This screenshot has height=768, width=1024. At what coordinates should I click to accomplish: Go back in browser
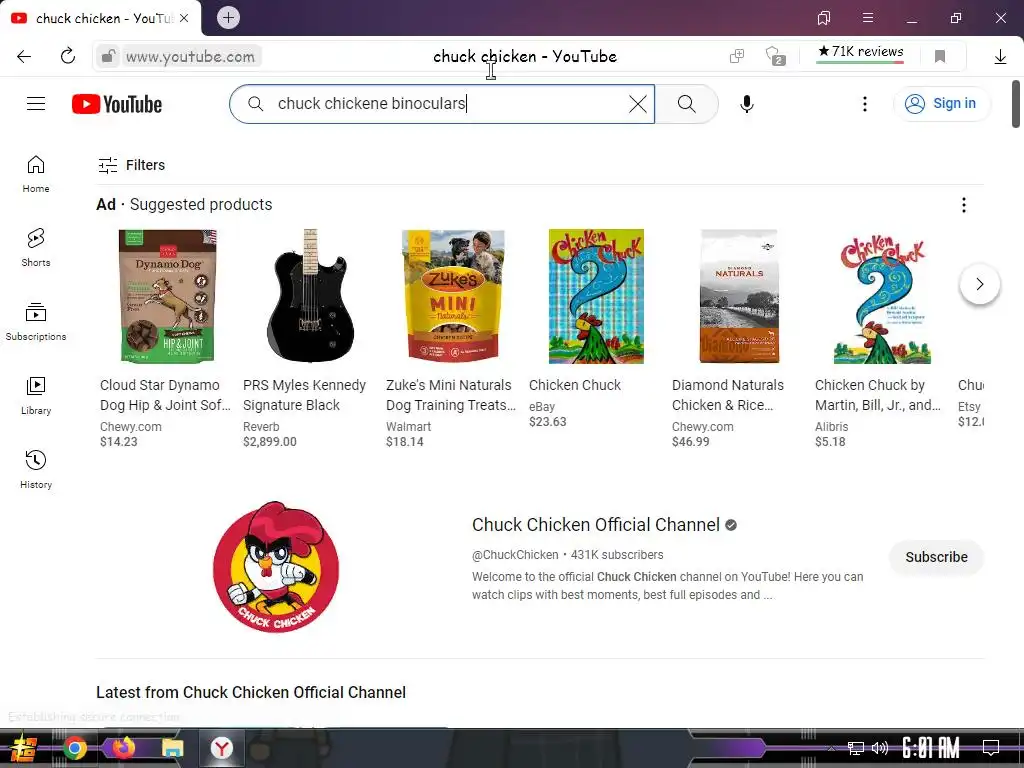pyautogui.click(x=24, y=56)
